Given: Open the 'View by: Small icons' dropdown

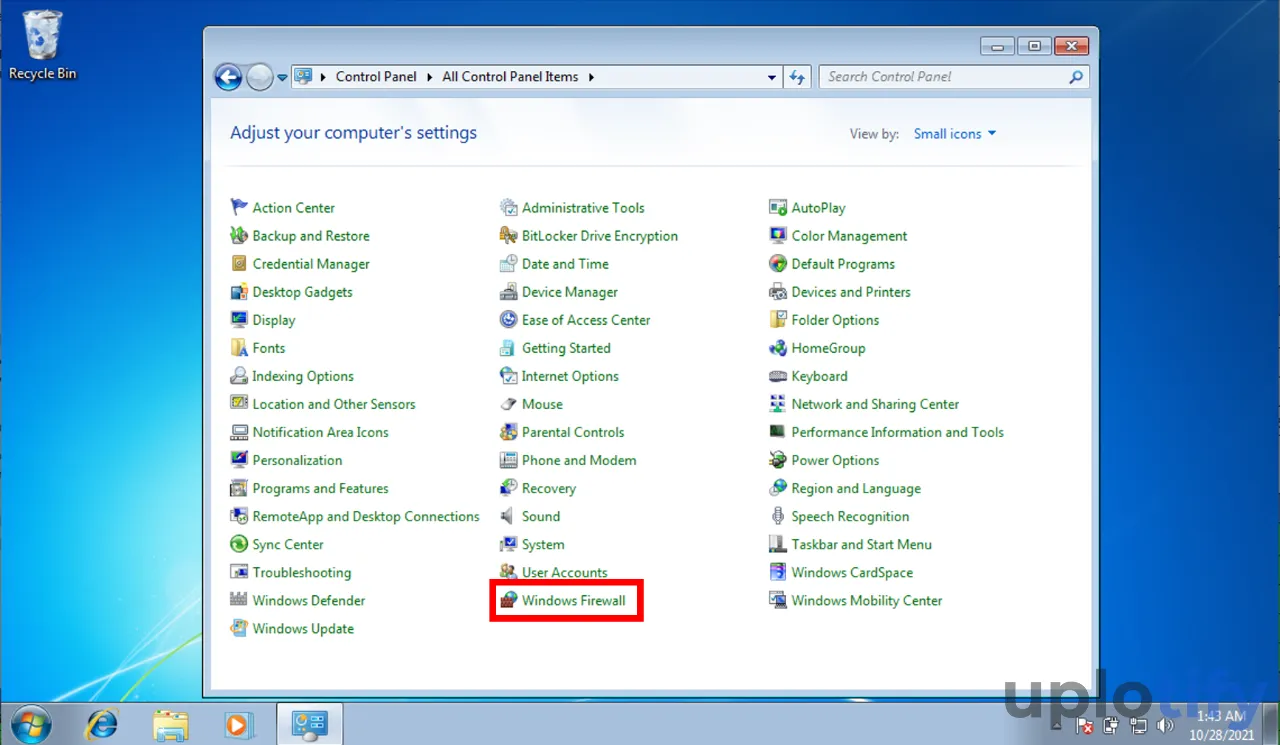Looking at the screenshot, I should click(x=955, y=133).
